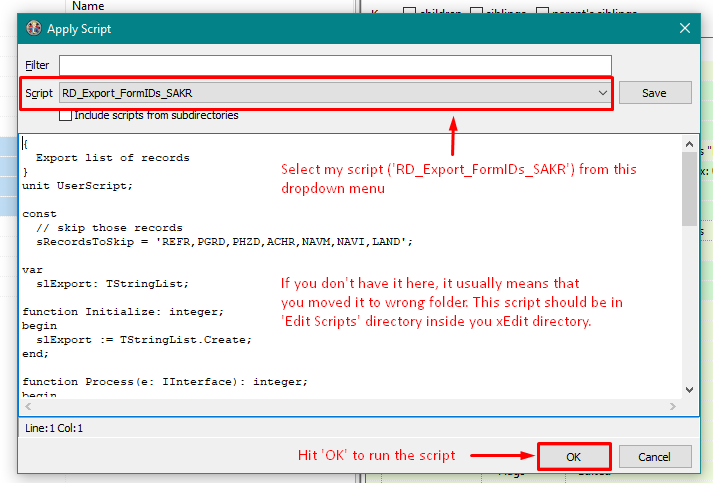The image size is (713, 483).
Task: Click the vertical scrollbar thumb in script editor
Action: pos(689,189)
